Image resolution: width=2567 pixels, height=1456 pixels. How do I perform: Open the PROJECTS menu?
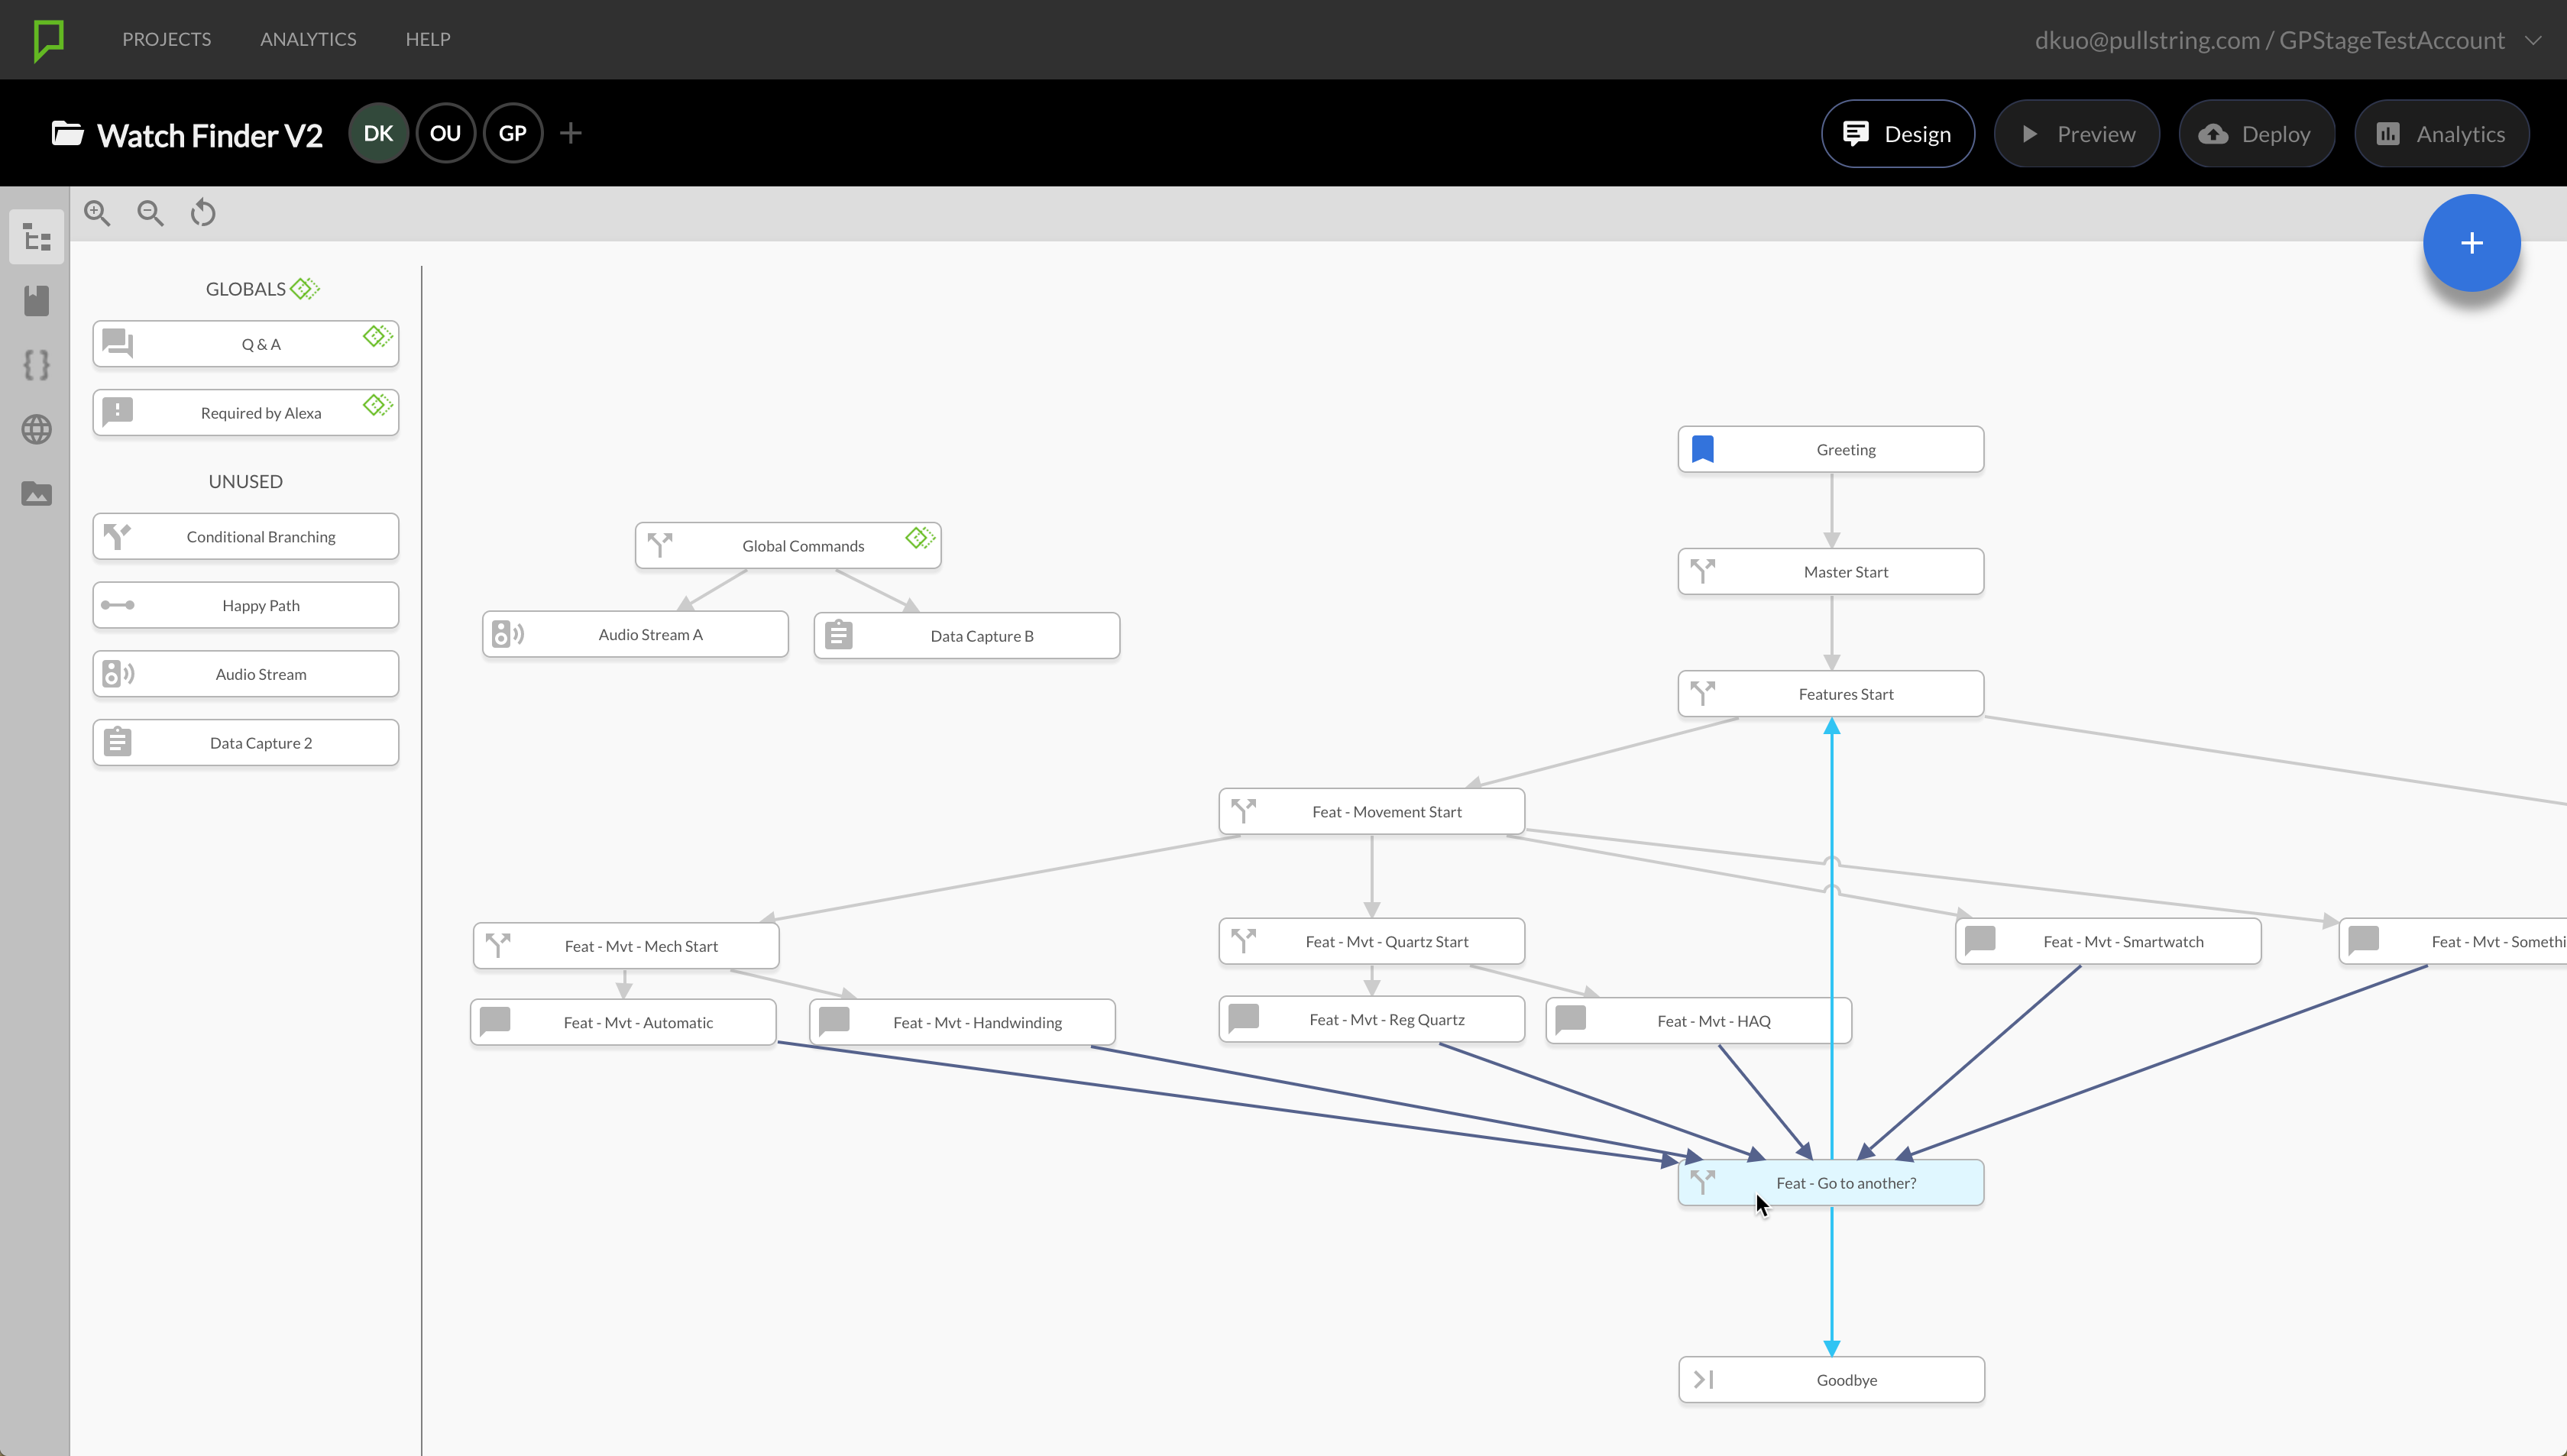pyautogui.click(x=166, y=39)
